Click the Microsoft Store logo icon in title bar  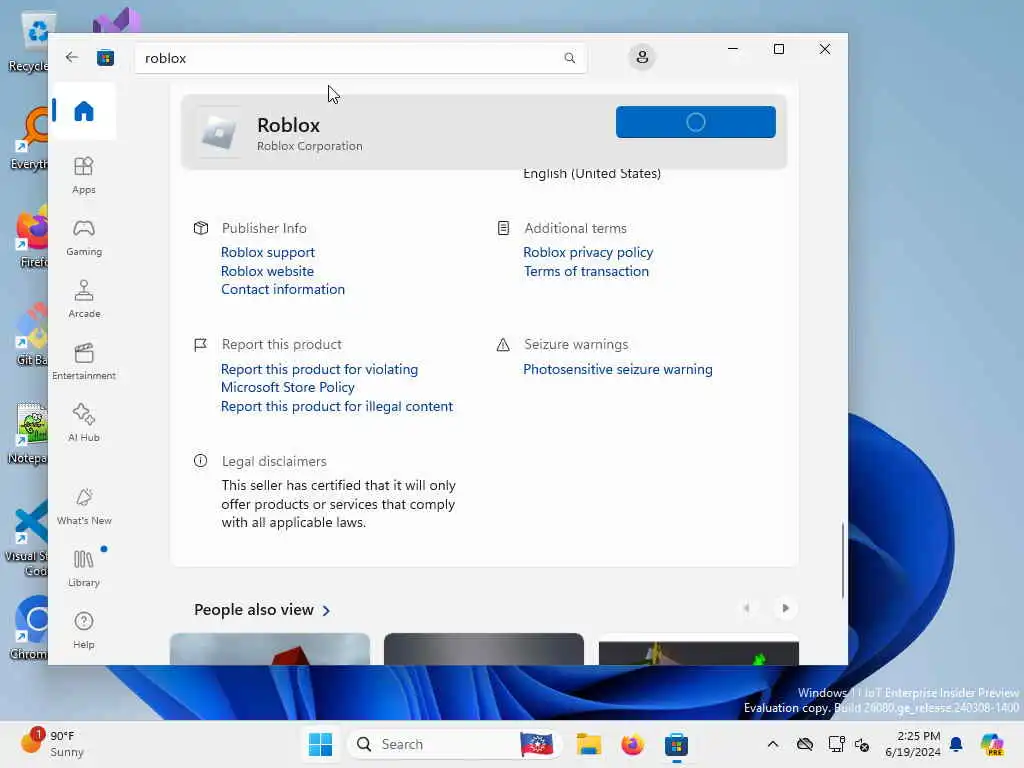105,58
